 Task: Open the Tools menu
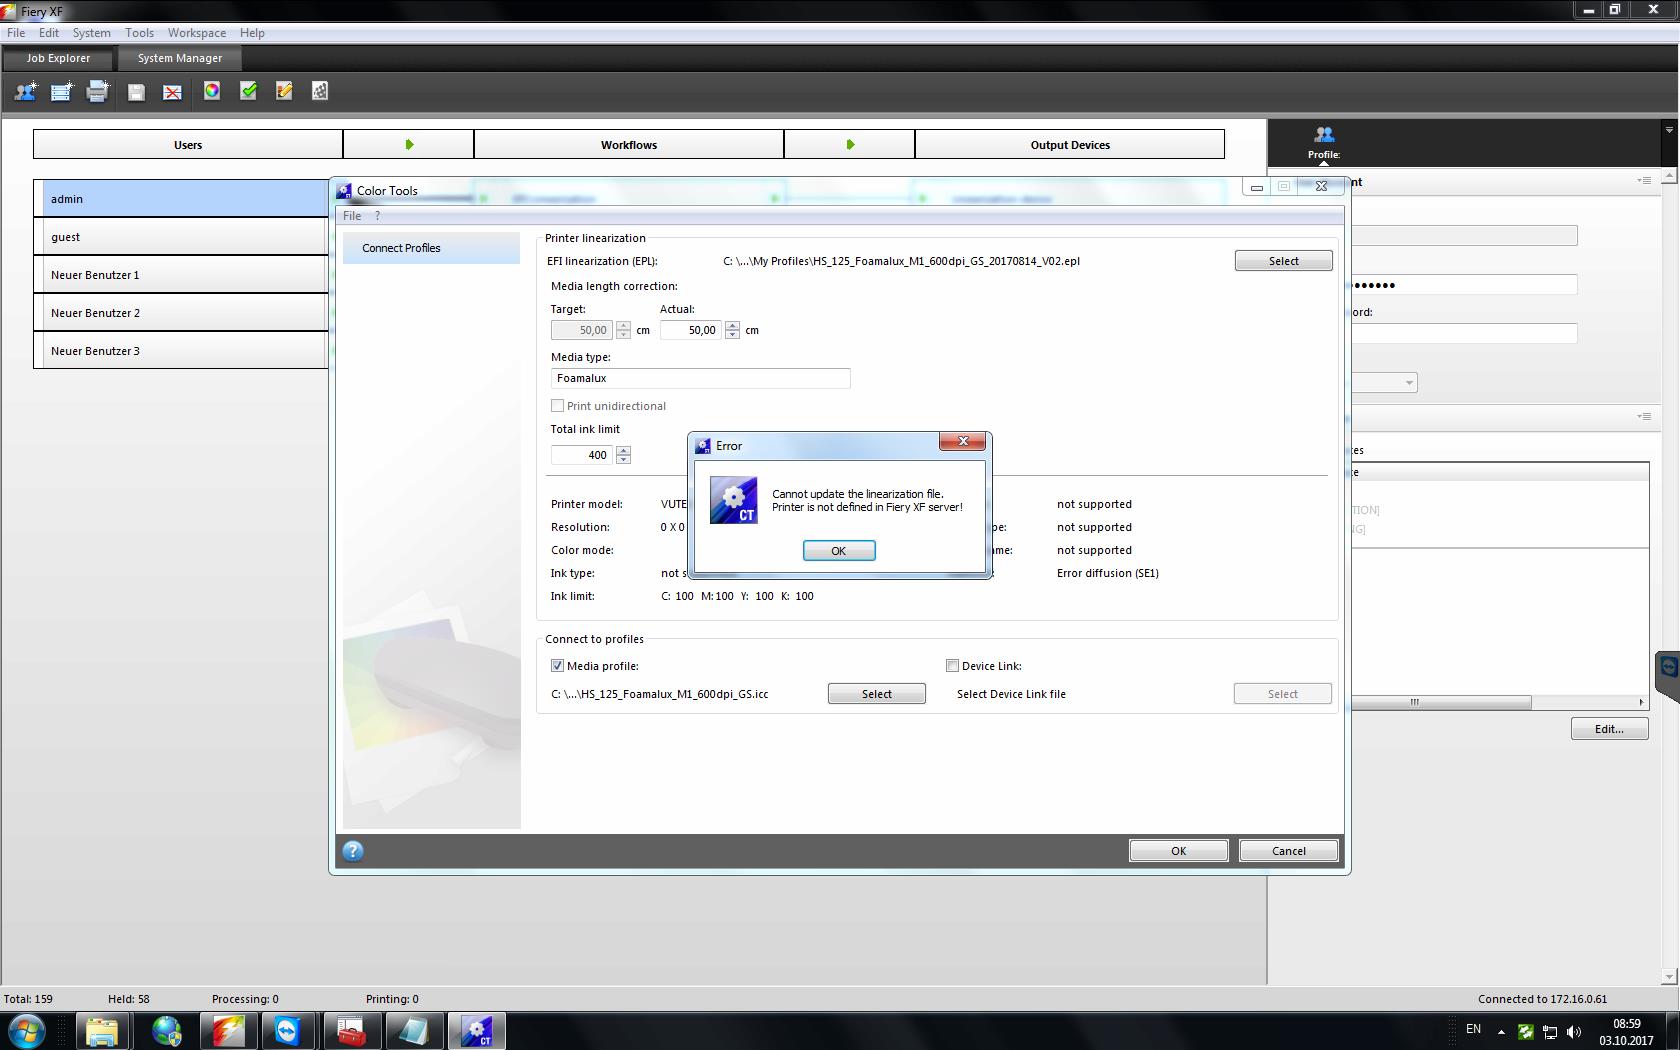139,32
